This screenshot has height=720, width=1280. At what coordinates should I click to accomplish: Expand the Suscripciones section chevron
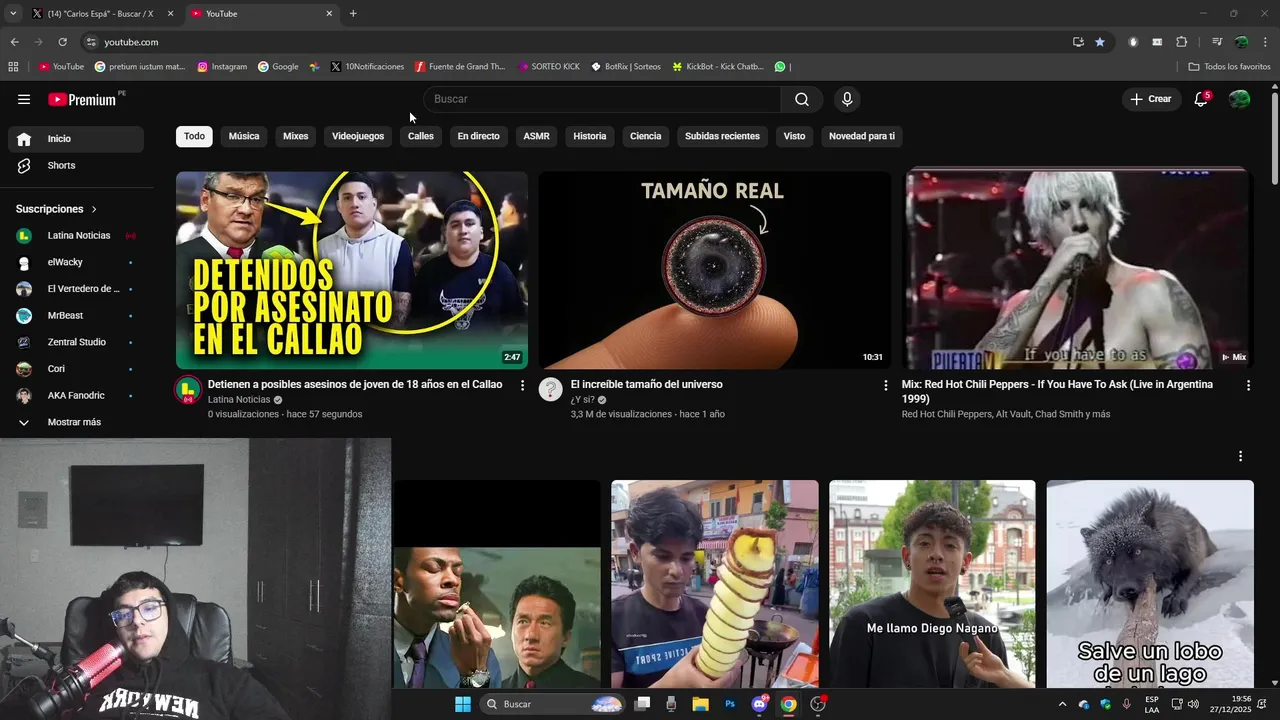point(94,209)
